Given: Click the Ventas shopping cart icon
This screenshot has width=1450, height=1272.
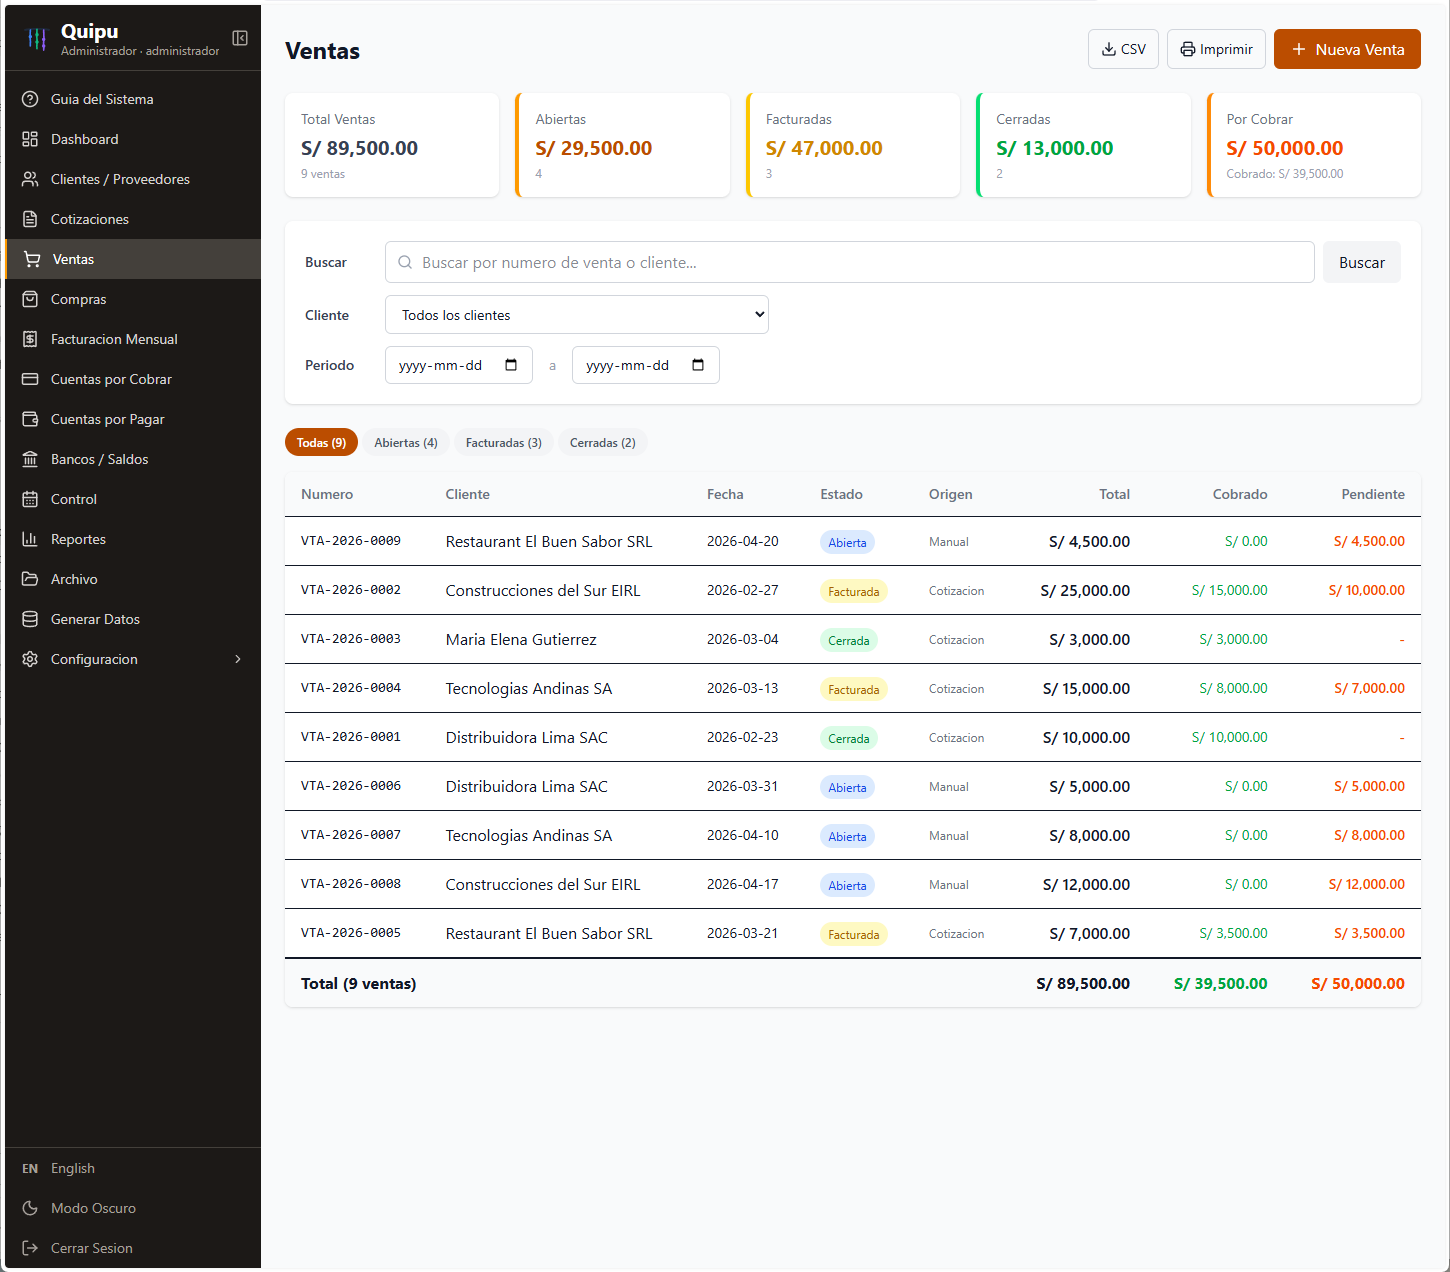Looking at the screenshot, I should tap(32, 259).
